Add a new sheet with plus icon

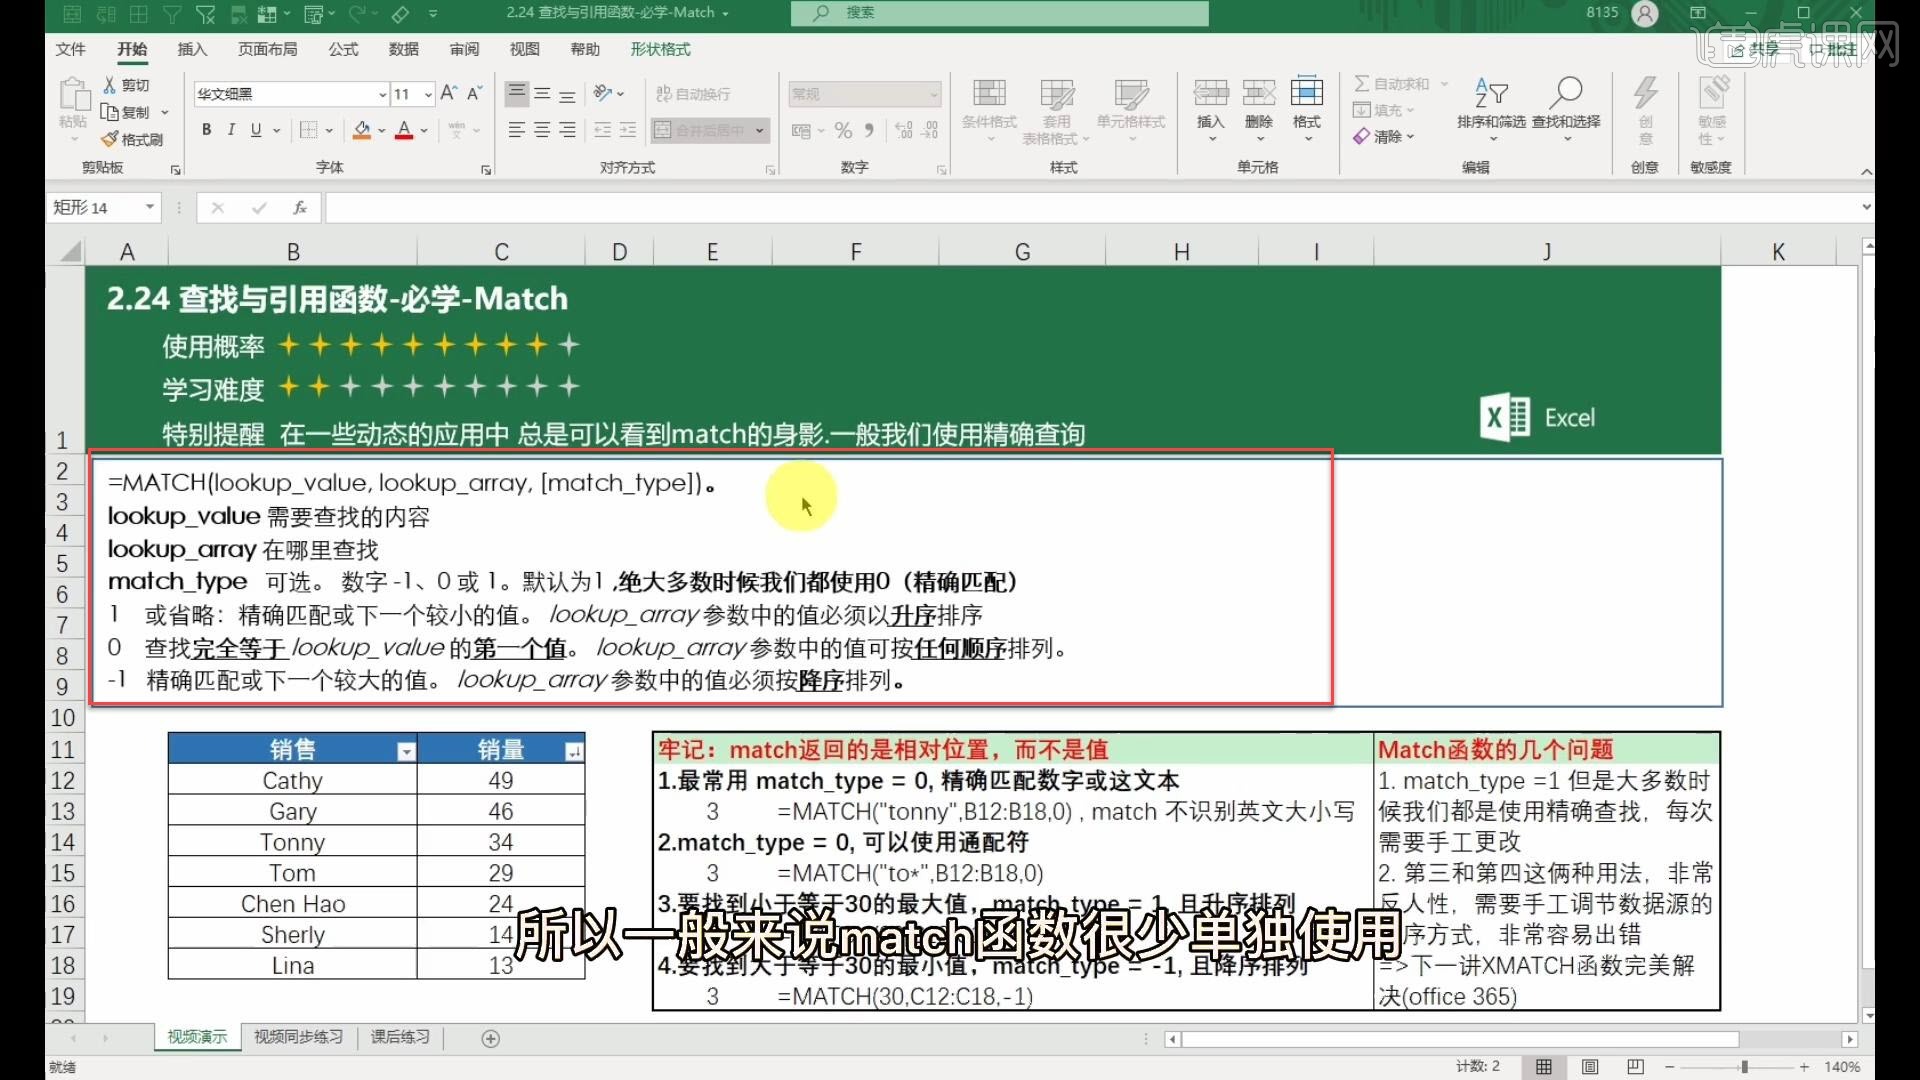click(x=491, y=1039)
